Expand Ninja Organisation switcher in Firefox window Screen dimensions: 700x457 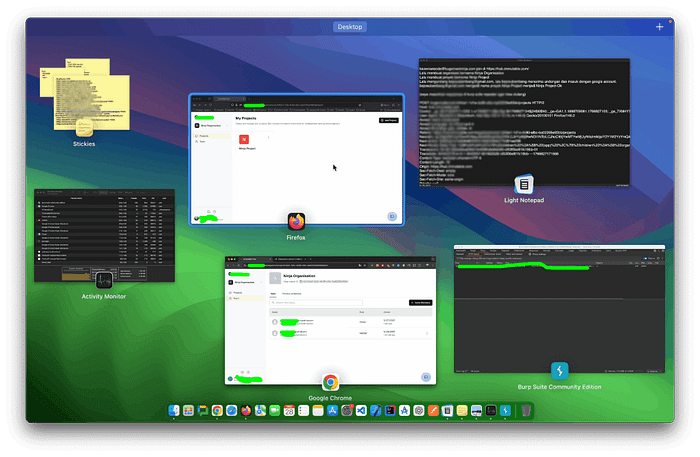[x=211, y=126]
